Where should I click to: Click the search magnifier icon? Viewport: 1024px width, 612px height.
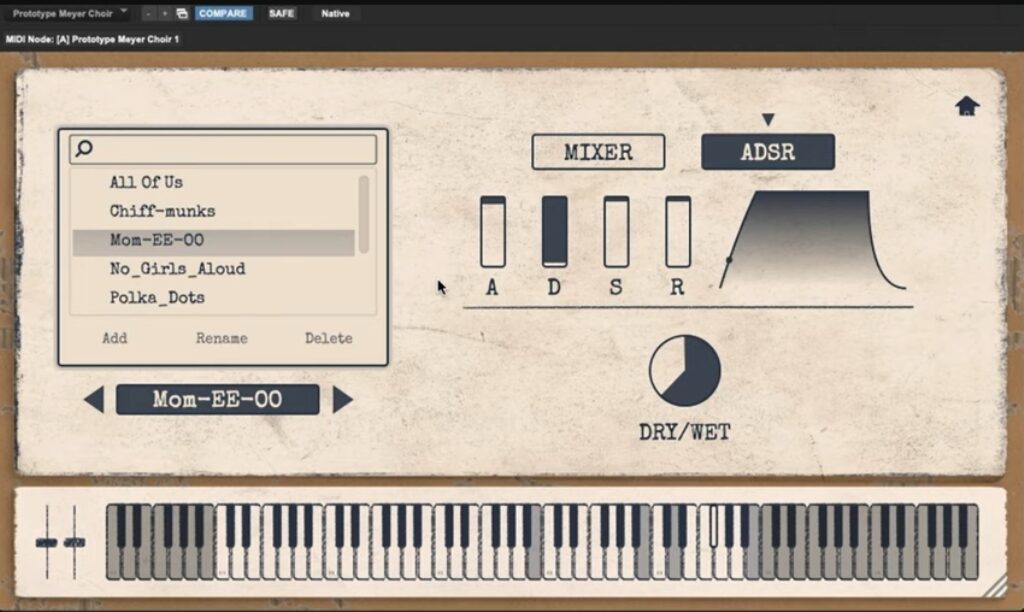[x=84, y=148]
